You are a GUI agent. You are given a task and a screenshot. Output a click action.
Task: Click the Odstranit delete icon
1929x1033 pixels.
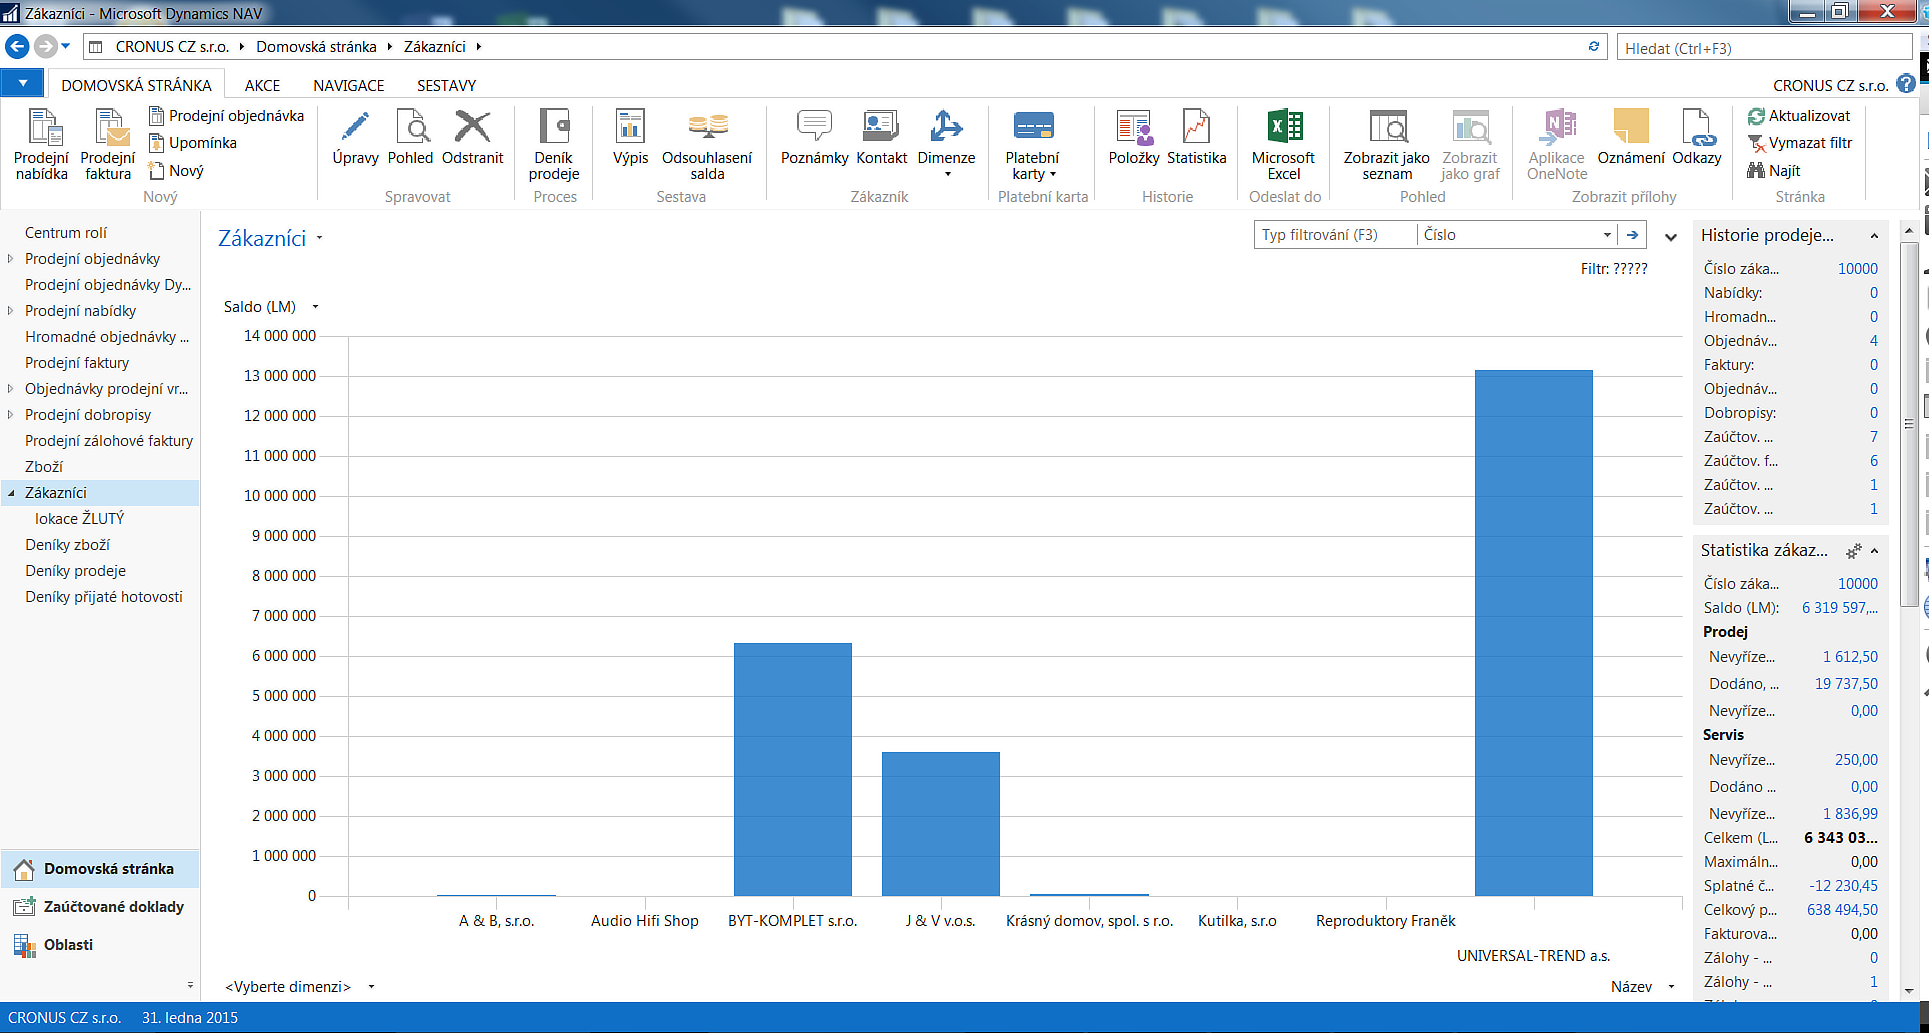[x=472, y=128]
